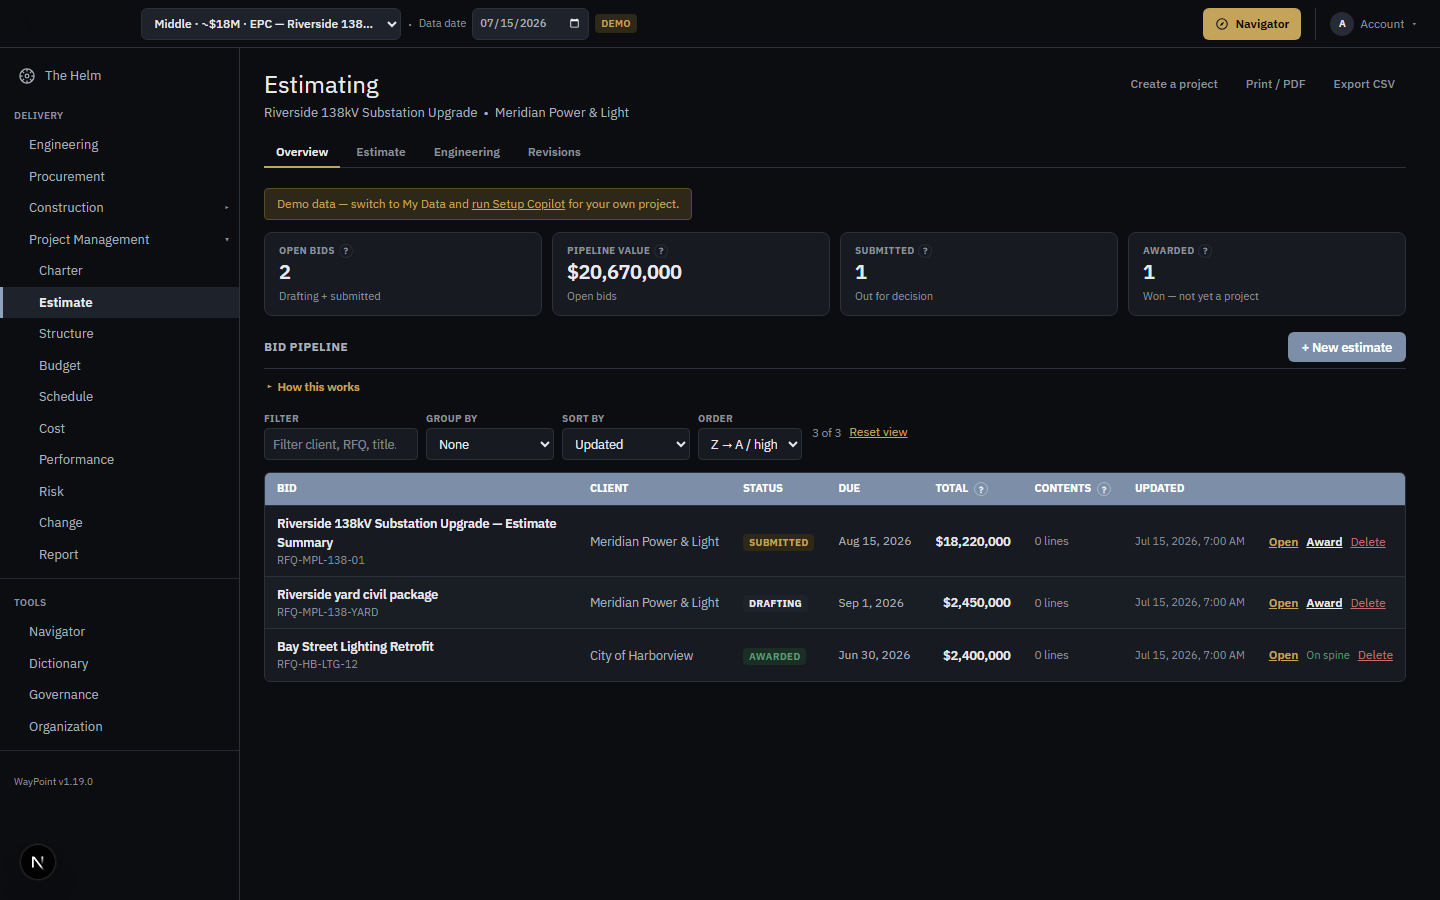Open calendar picker in Data date field
The width and height of the screenshot is (1440, 900).
point(574,23)
